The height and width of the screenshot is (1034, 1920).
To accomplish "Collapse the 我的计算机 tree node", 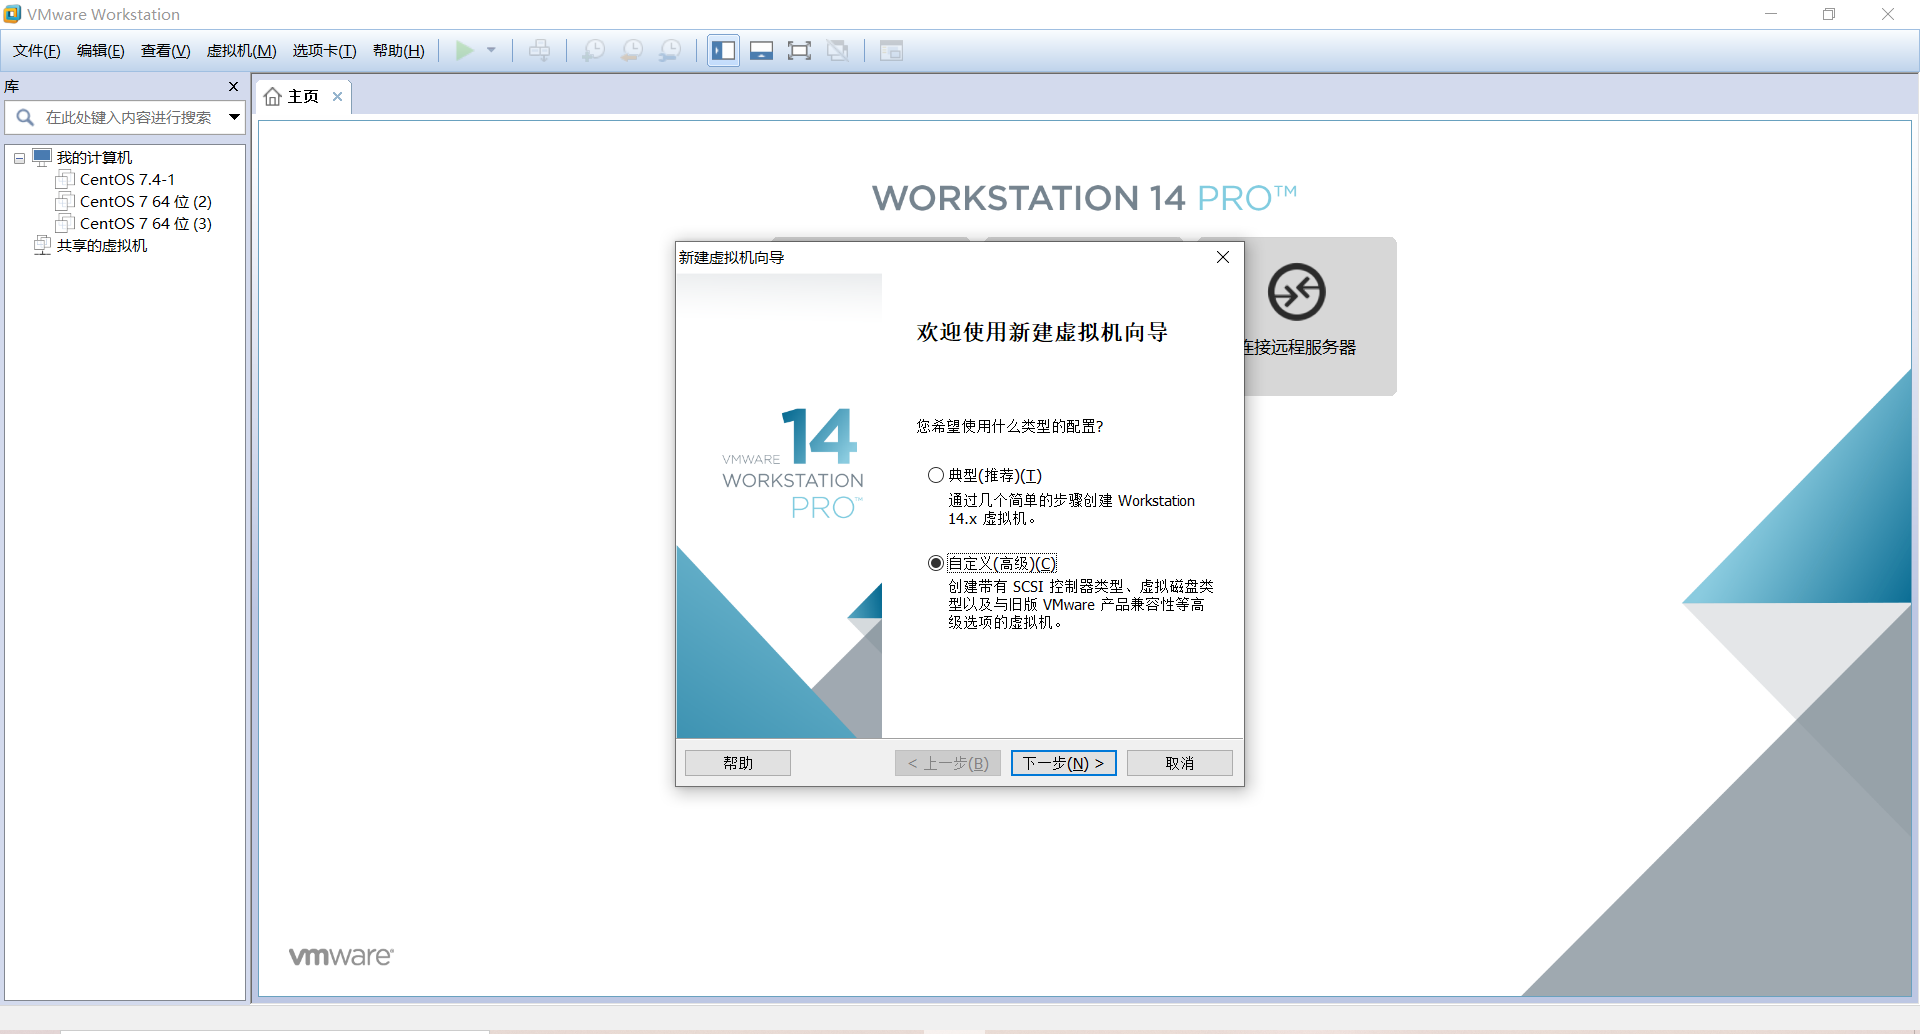I will (x=19, y=158).
